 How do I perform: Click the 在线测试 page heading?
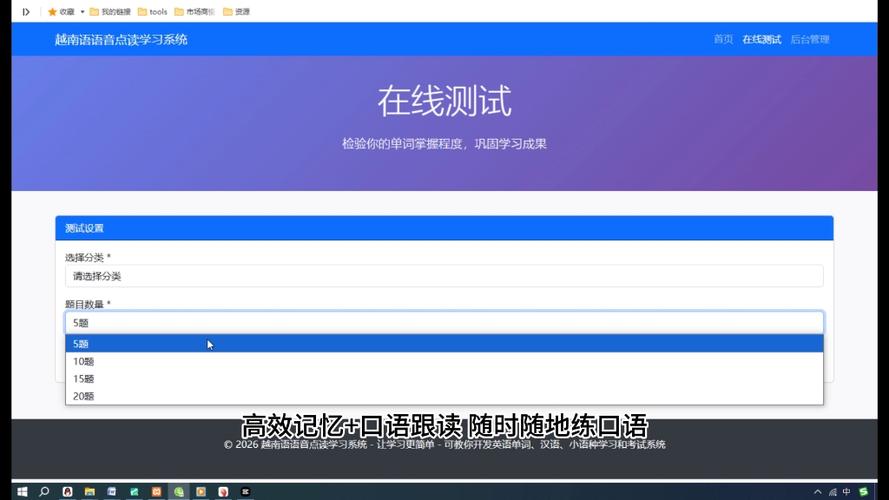444,101
